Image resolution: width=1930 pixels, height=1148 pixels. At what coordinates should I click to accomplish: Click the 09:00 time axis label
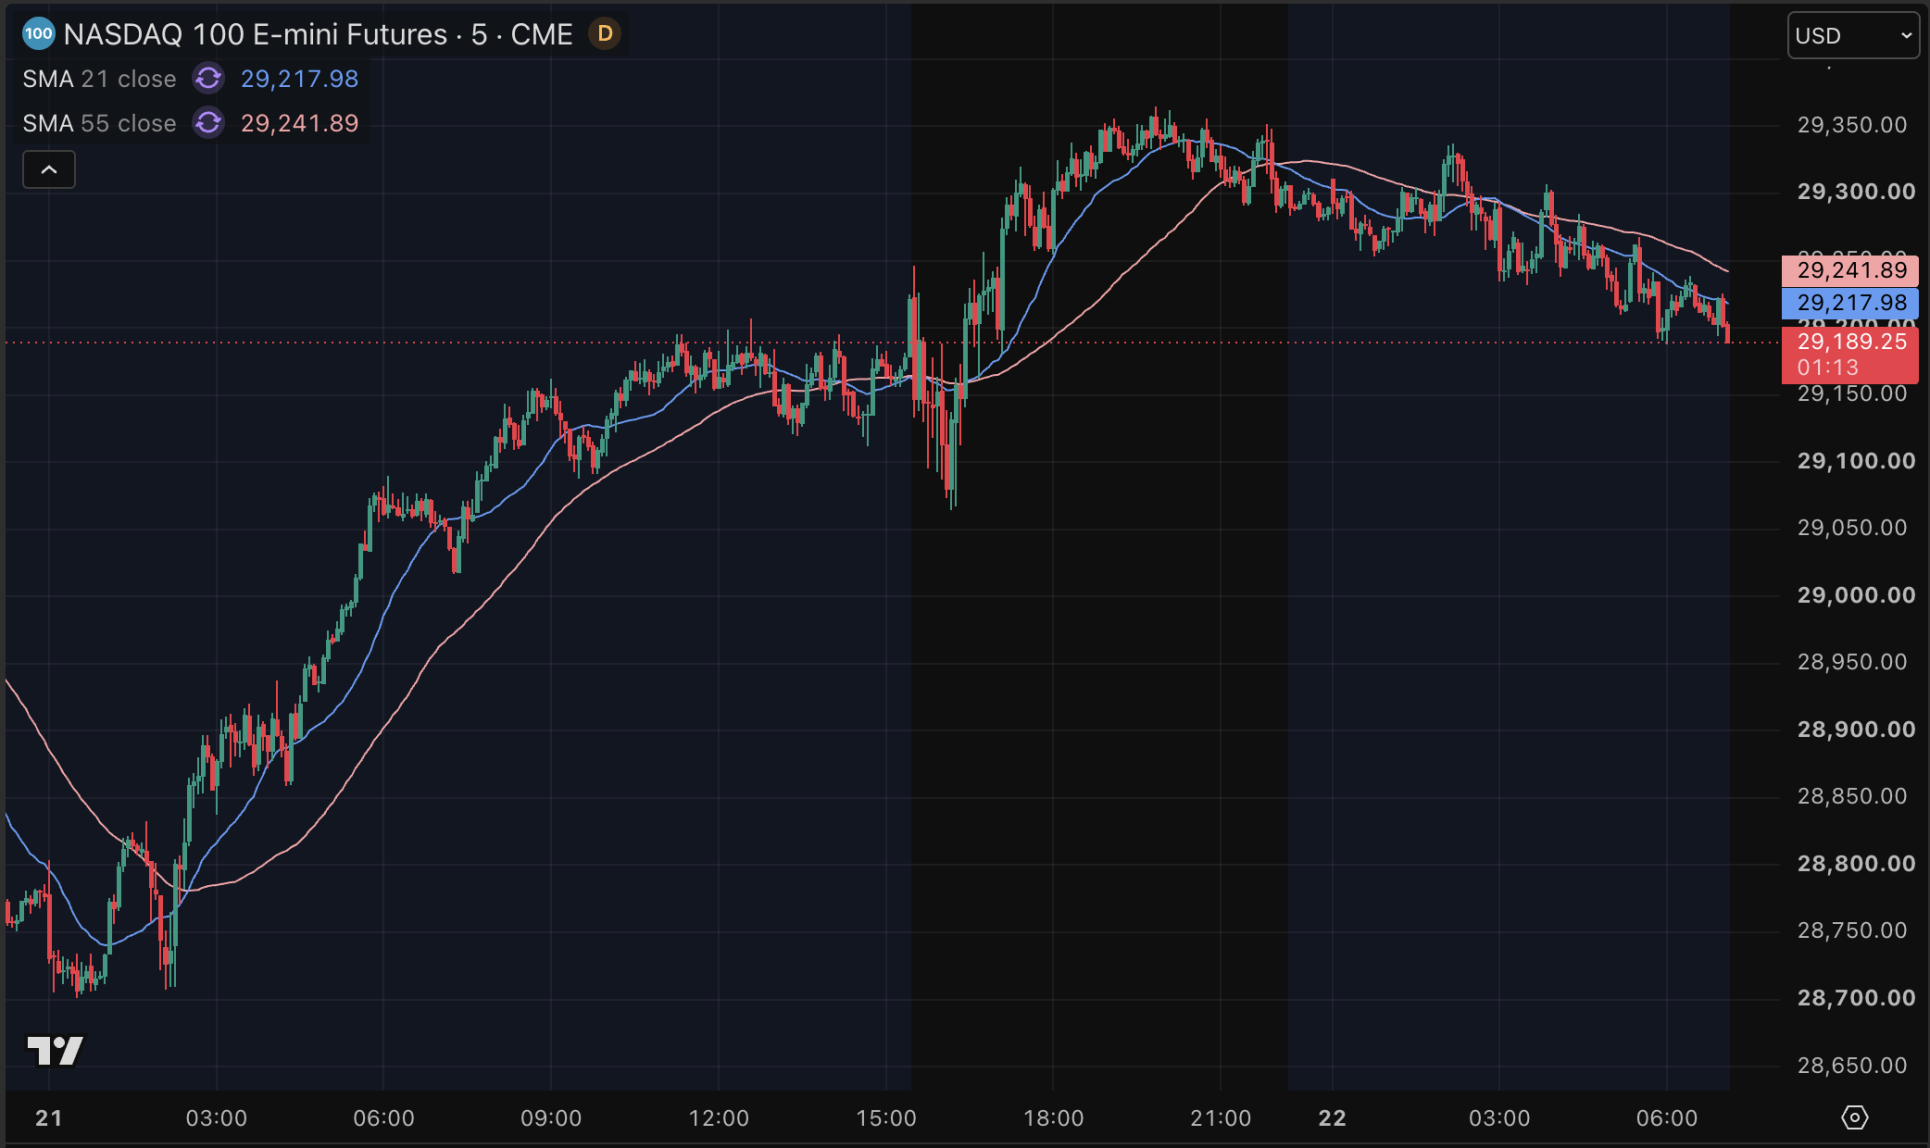[551, 1118]
